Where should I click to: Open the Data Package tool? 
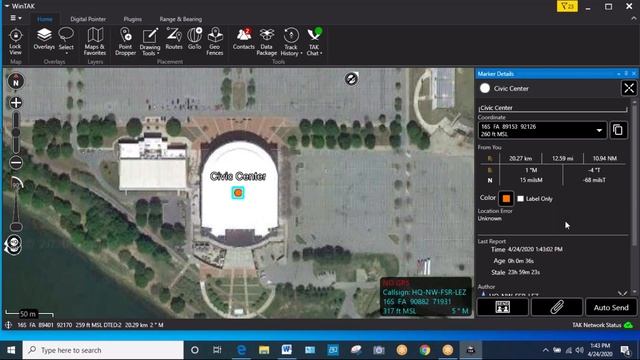(267, 41)
